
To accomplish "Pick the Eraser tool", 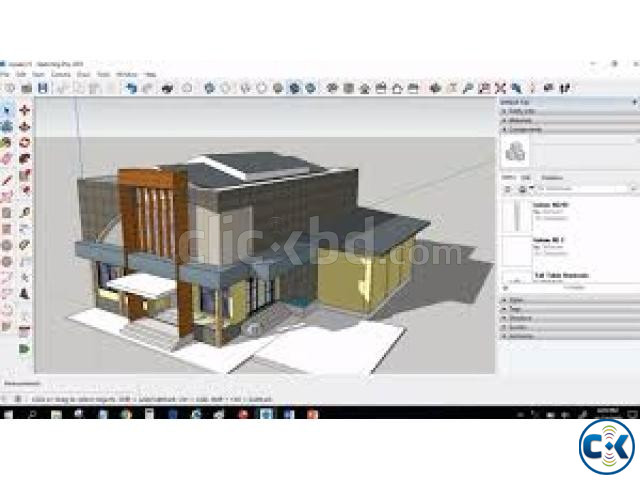I will pyautogui.click(x=6, y=156).
